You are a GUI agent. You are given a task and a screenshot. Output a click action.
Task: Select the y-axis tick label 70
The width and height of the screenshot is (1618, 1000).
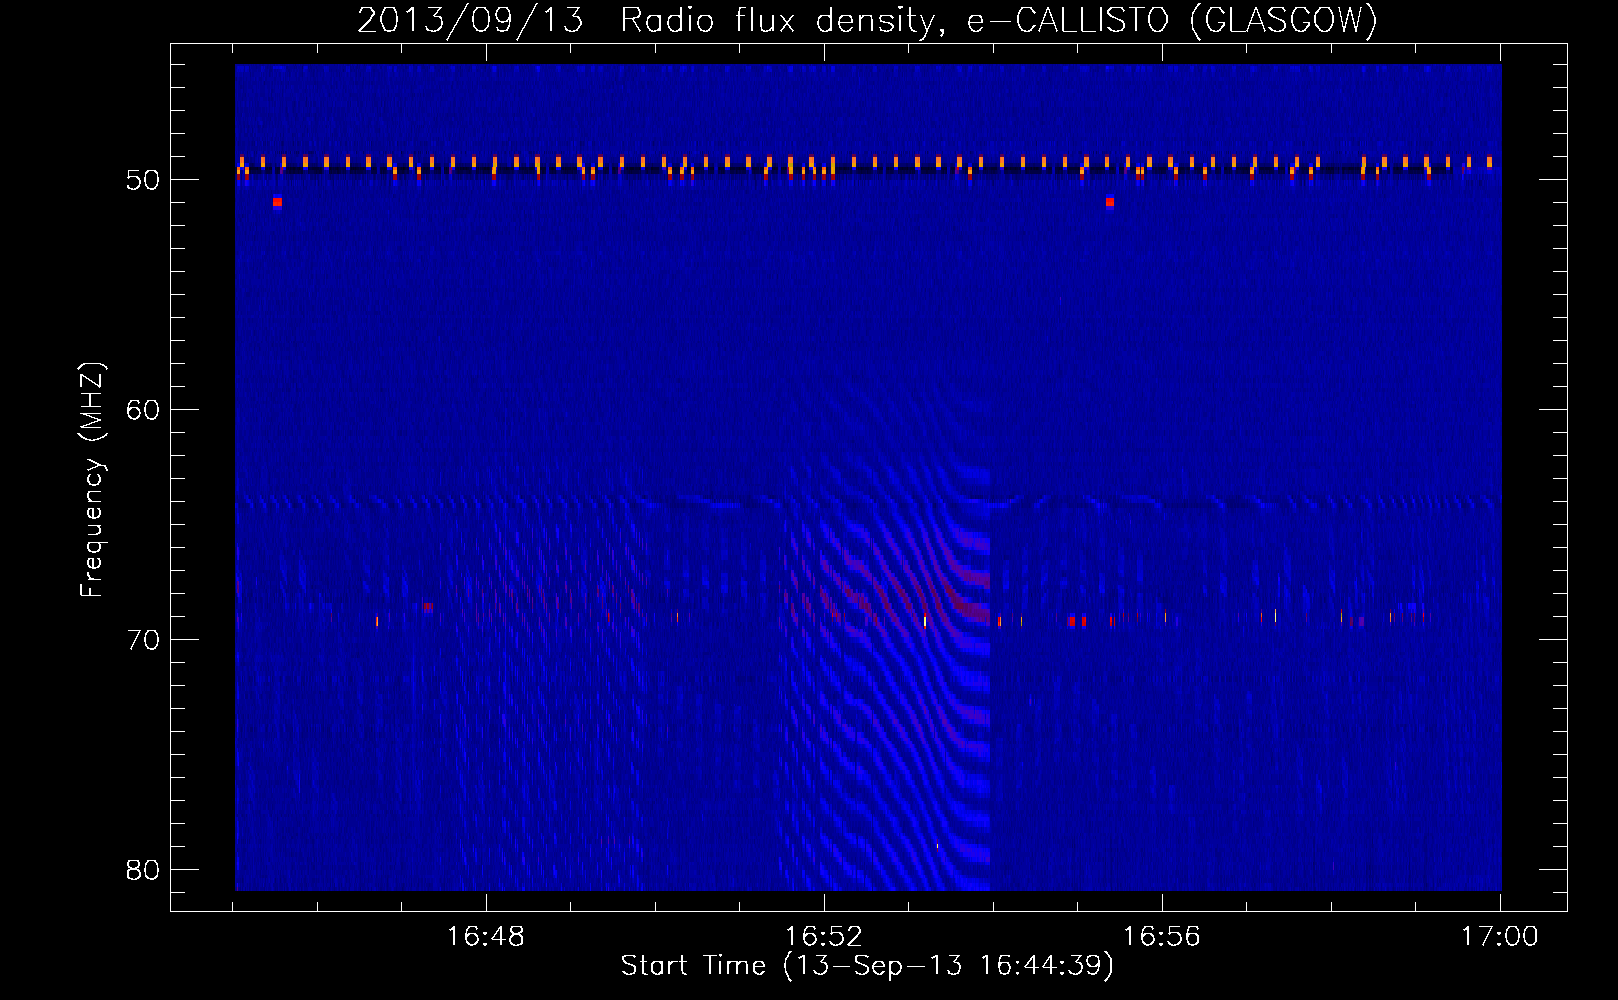point(143,640)
